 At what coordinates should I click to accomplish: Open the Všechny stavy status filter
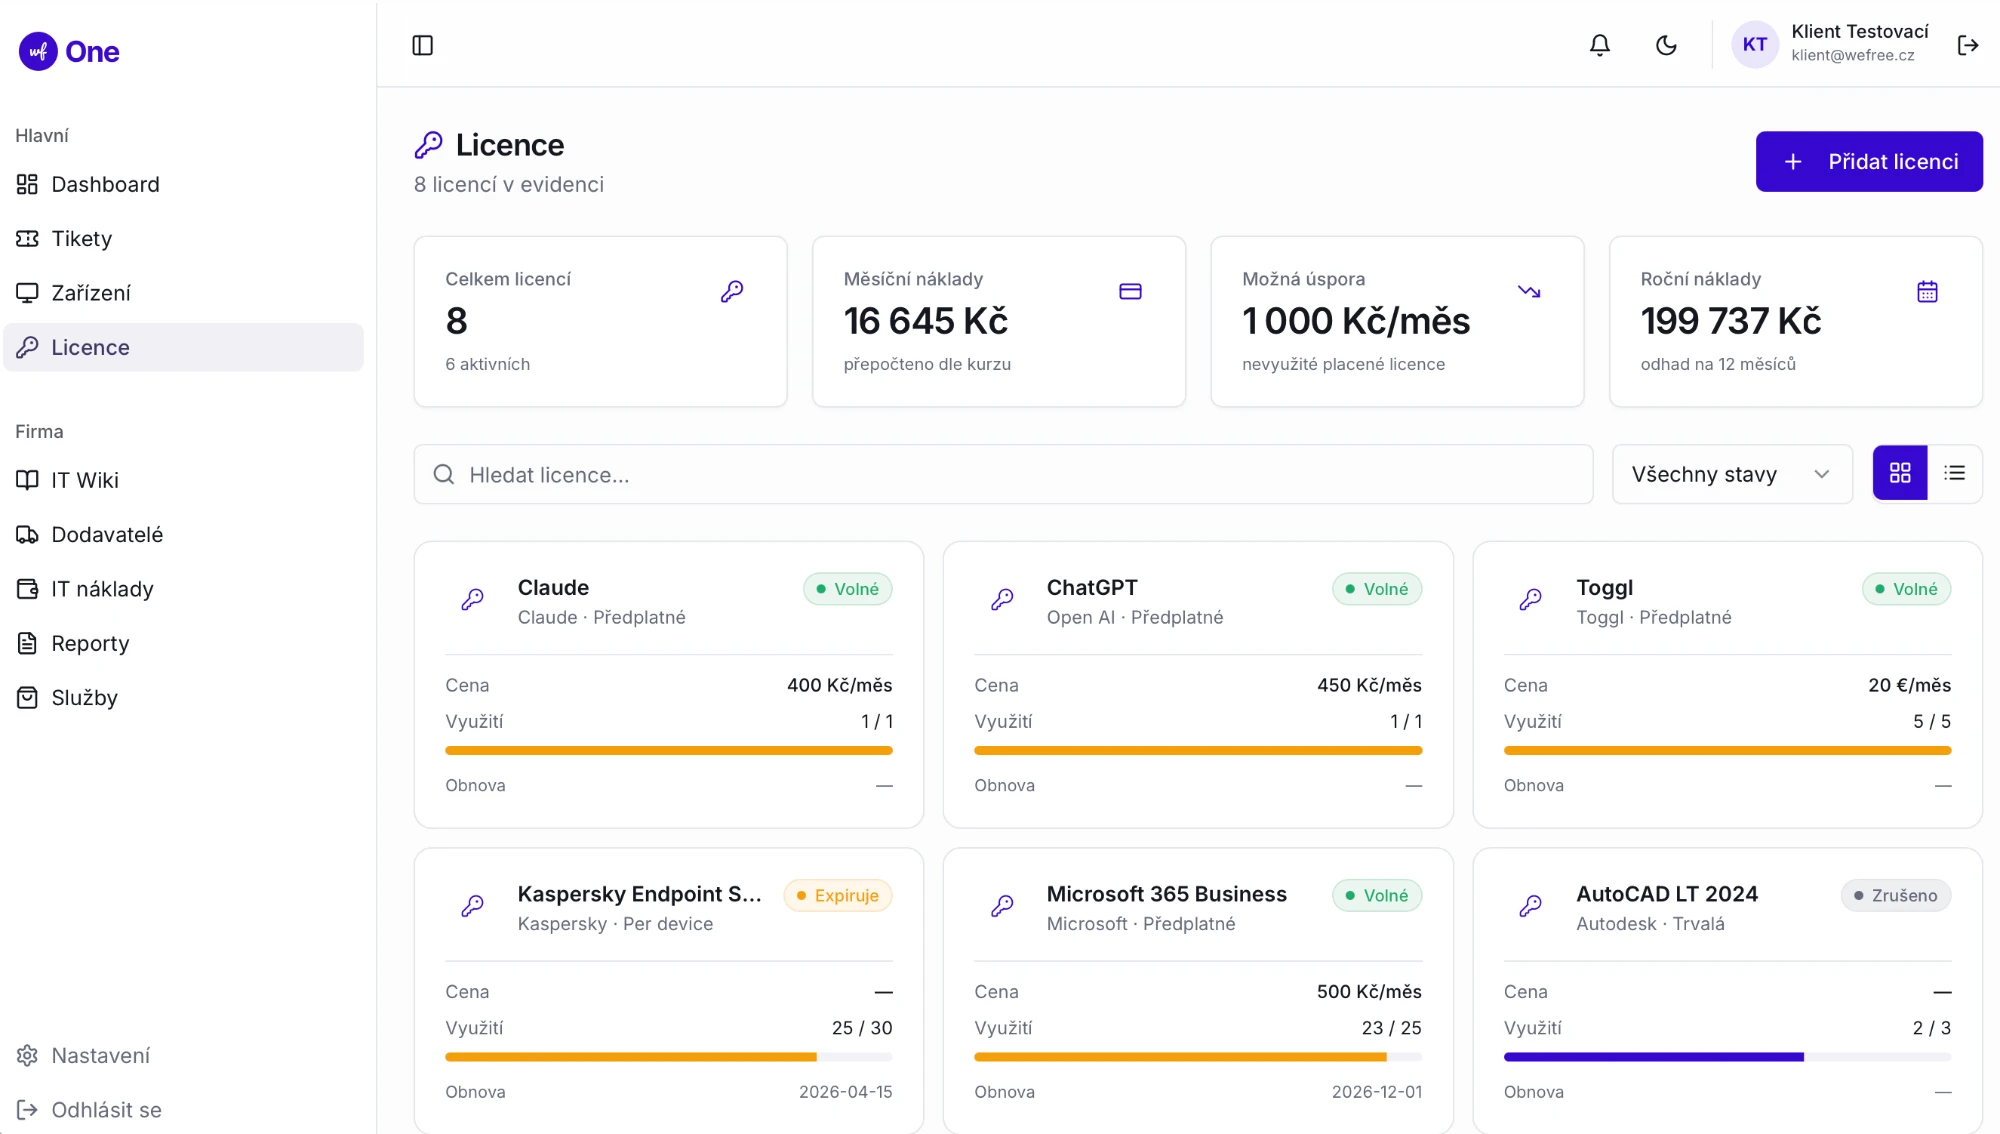pos(1732,474)
